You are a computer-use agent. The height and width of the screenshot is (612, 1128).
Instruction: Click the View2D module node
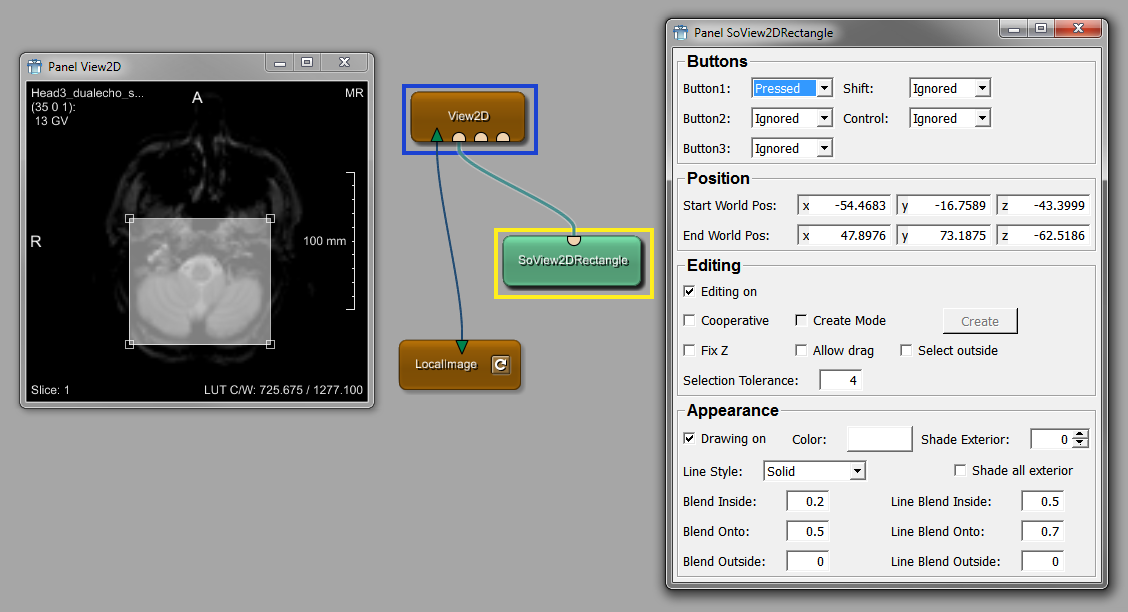[x=467, y=115]
